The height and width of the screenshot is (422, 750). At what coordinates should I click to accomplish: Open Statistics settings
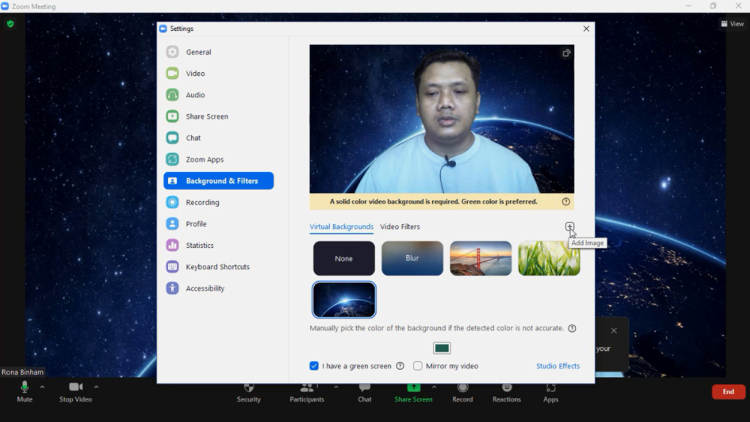[219, 245]
